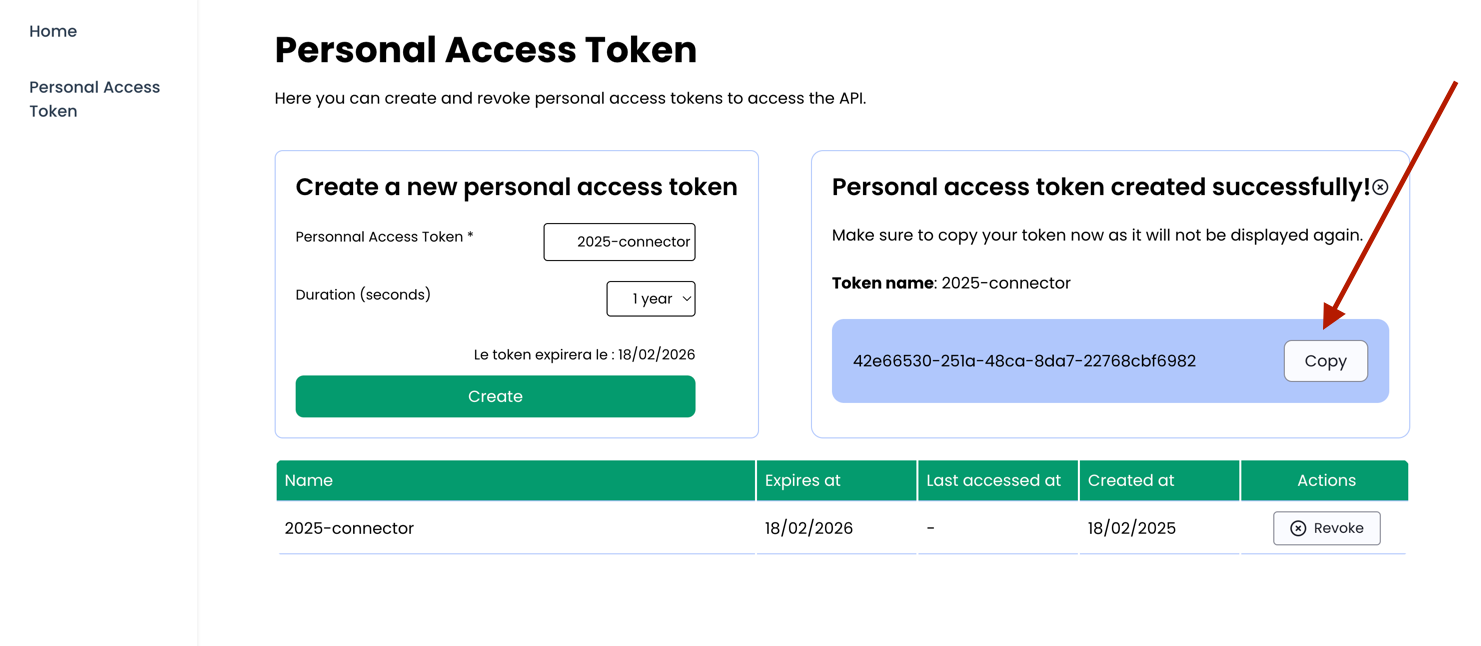Focus the token name input field
Image resolution: width=1481 pixels, height=646 pixels.
click(x=619, y=242)
